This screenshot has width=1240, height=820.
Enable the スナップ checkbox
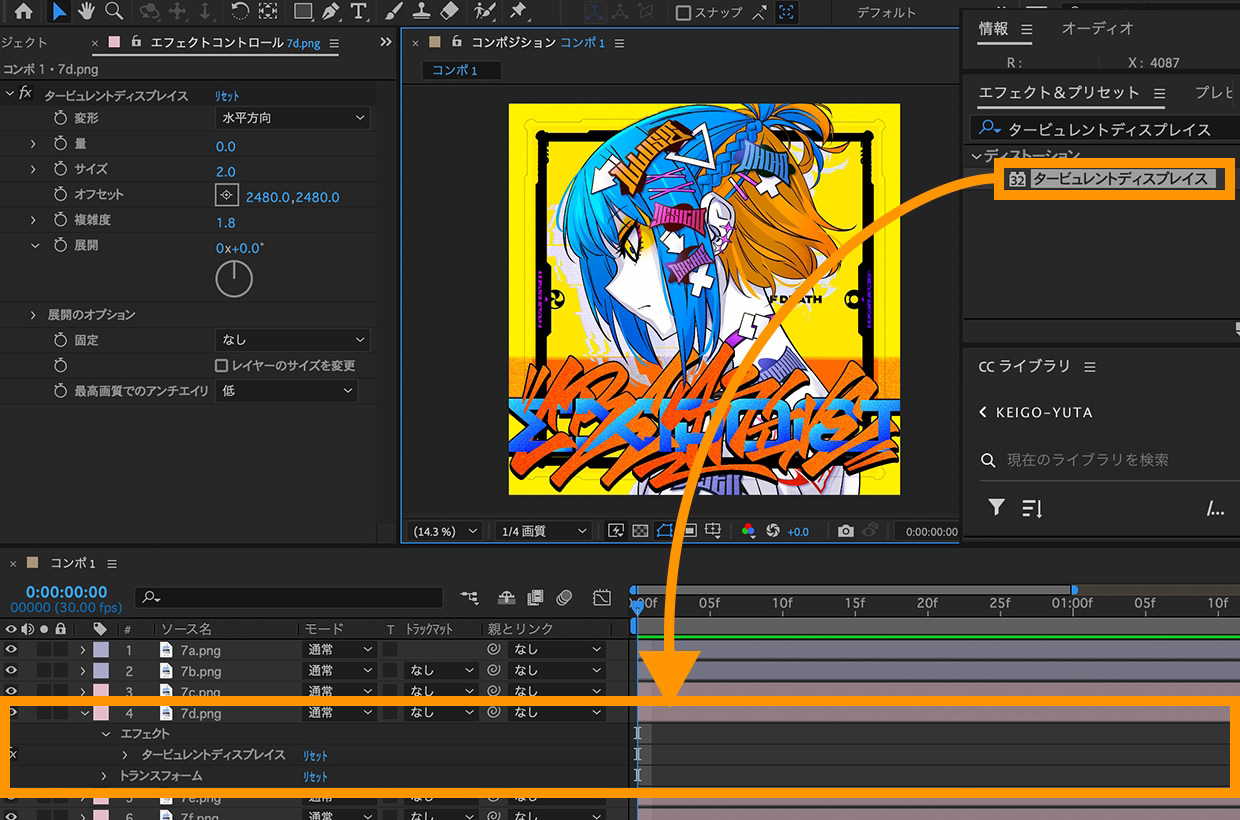point(684,13)
